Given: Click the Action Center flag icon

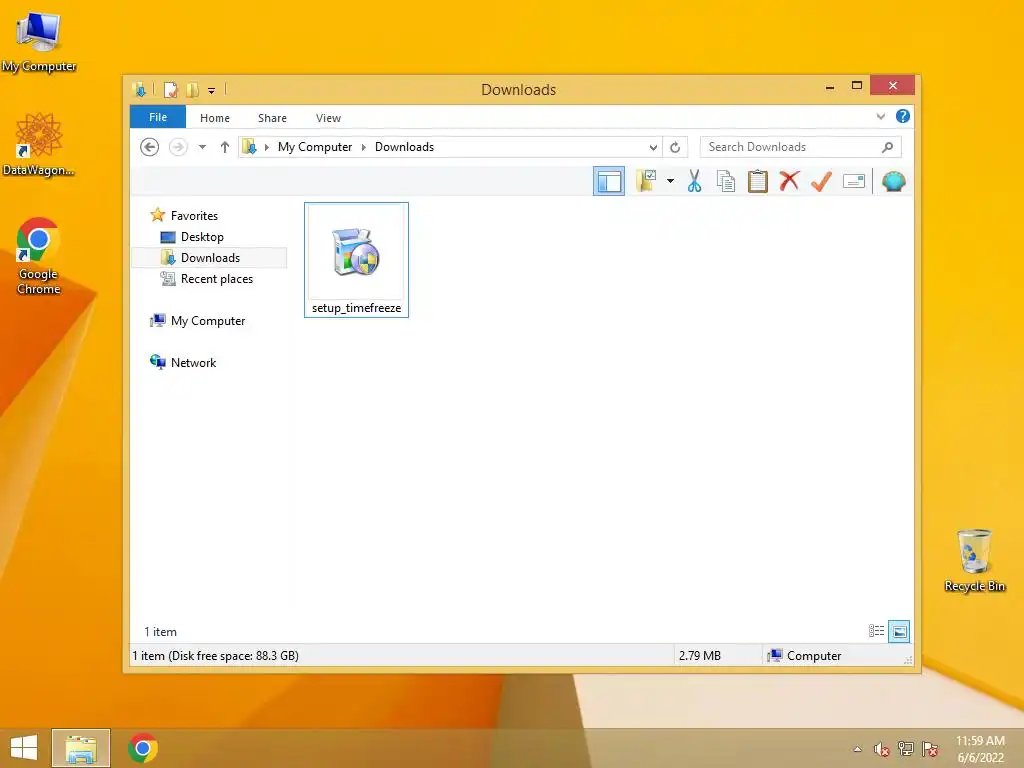Looking at the screenshot, I should pyautogui.click(x=930, y=749).
